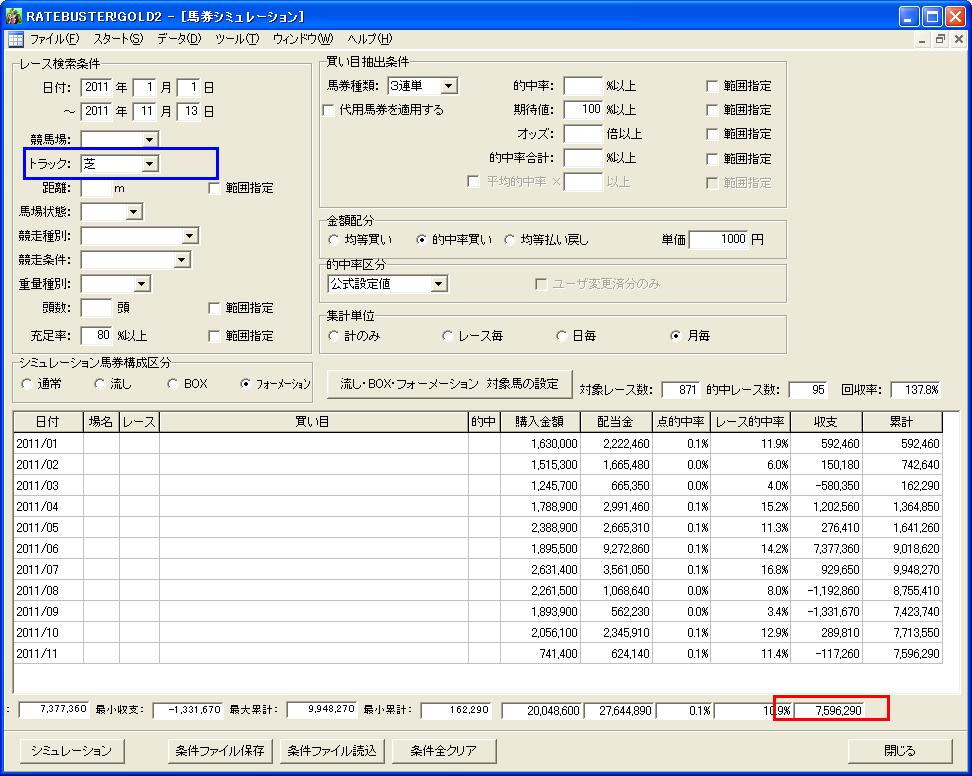
Task: Open the ヘルプ(H) menu
Action: click(369, 39)
